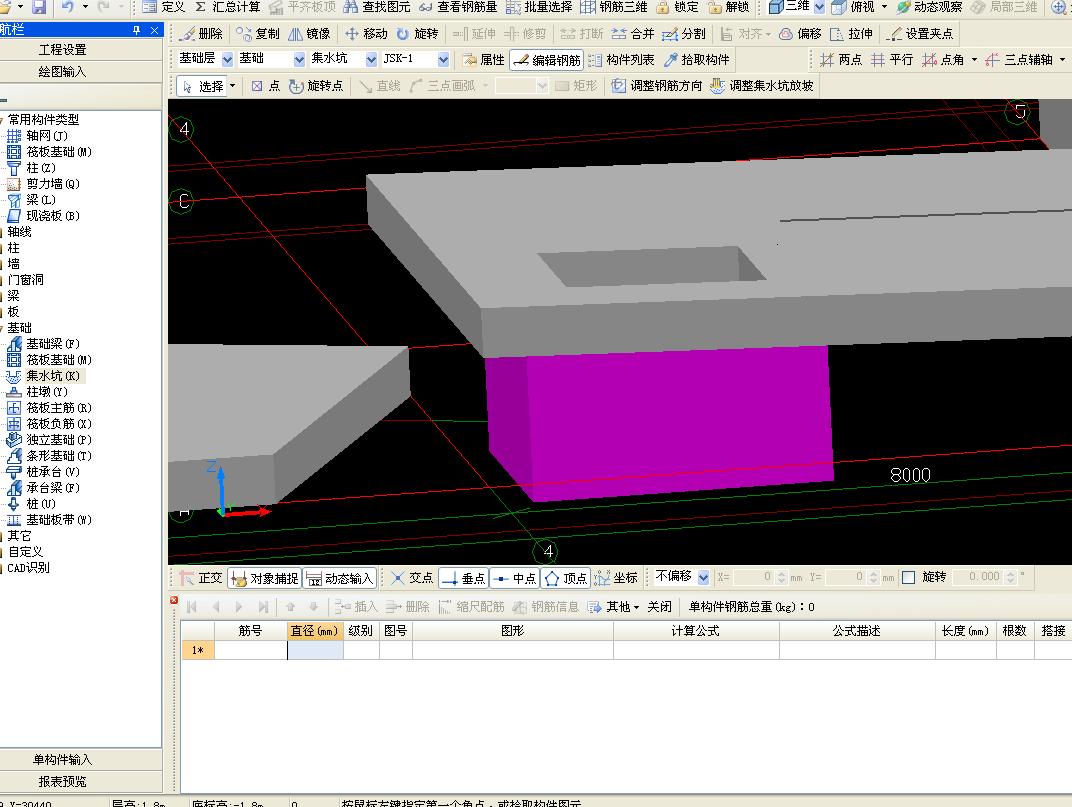Open the 不偏移 offset dropdown

pos(703,577)
